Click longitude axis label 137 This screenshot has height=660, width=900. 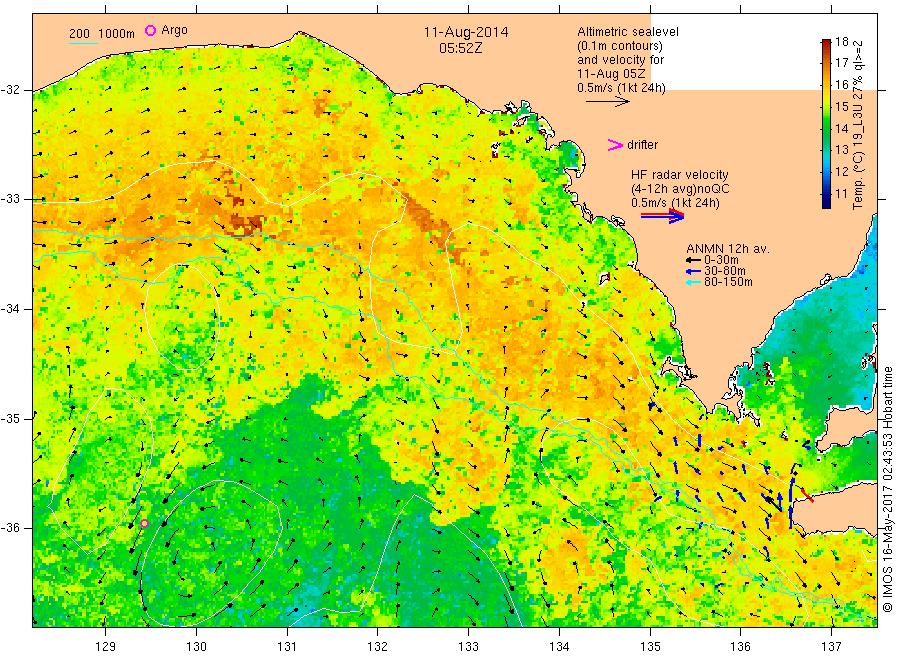[x=831, y=646]
